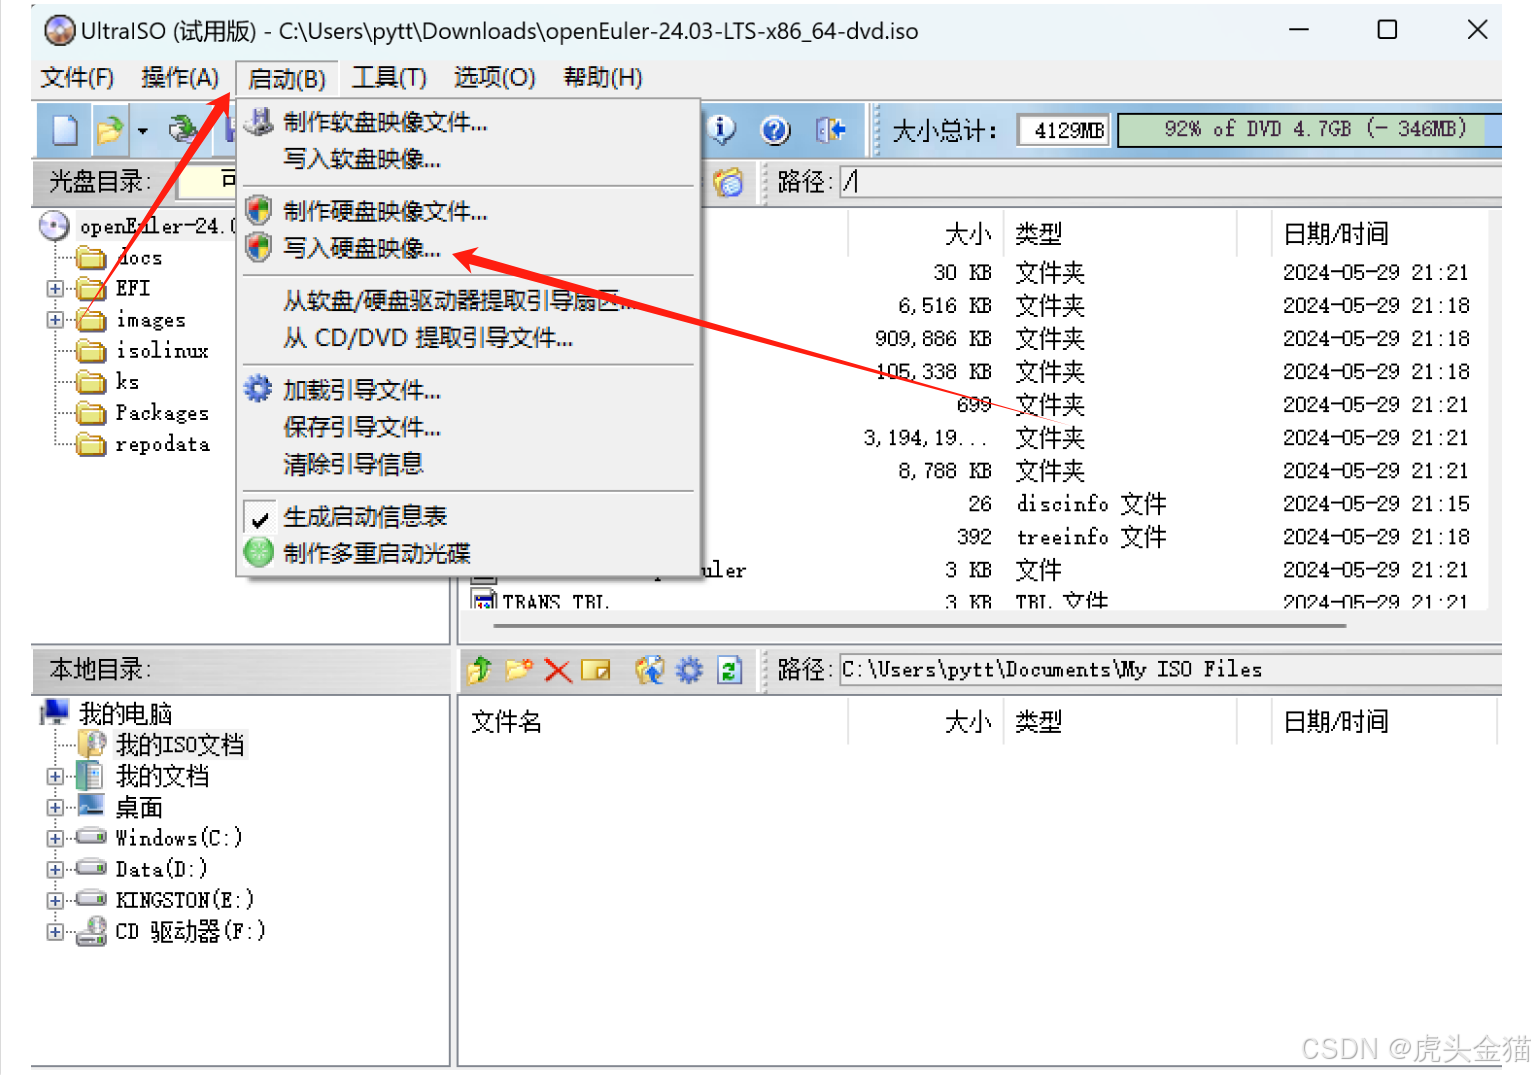Click the exit door icon in toolbar
Screen dimensions: 1535x1075
pos(831,130)
